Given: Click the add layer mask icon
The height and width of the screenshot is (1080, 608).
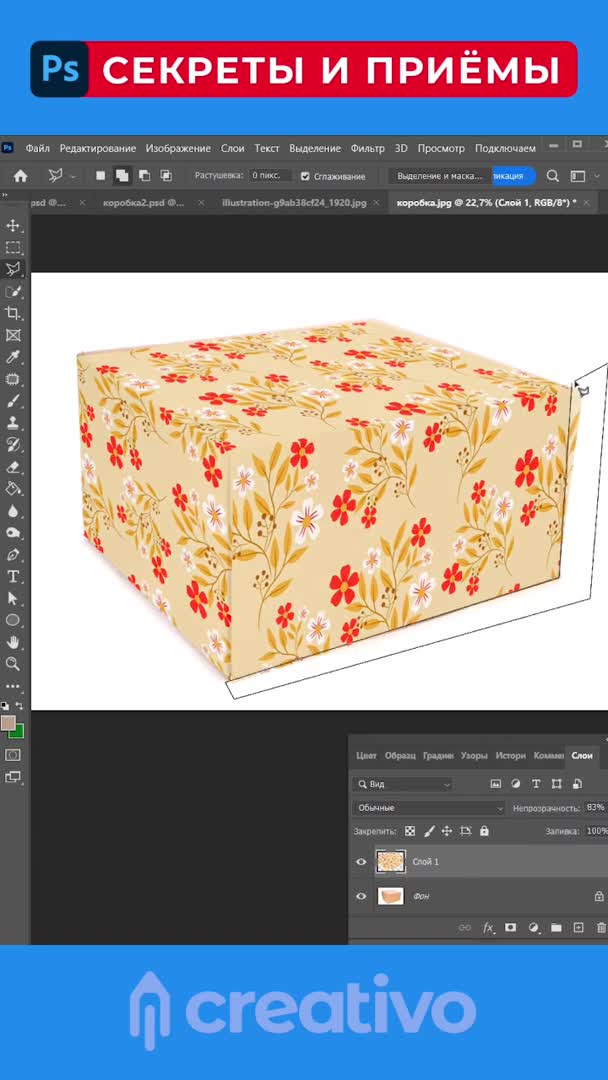Looking at the screenshot, I should pos(510,928).
